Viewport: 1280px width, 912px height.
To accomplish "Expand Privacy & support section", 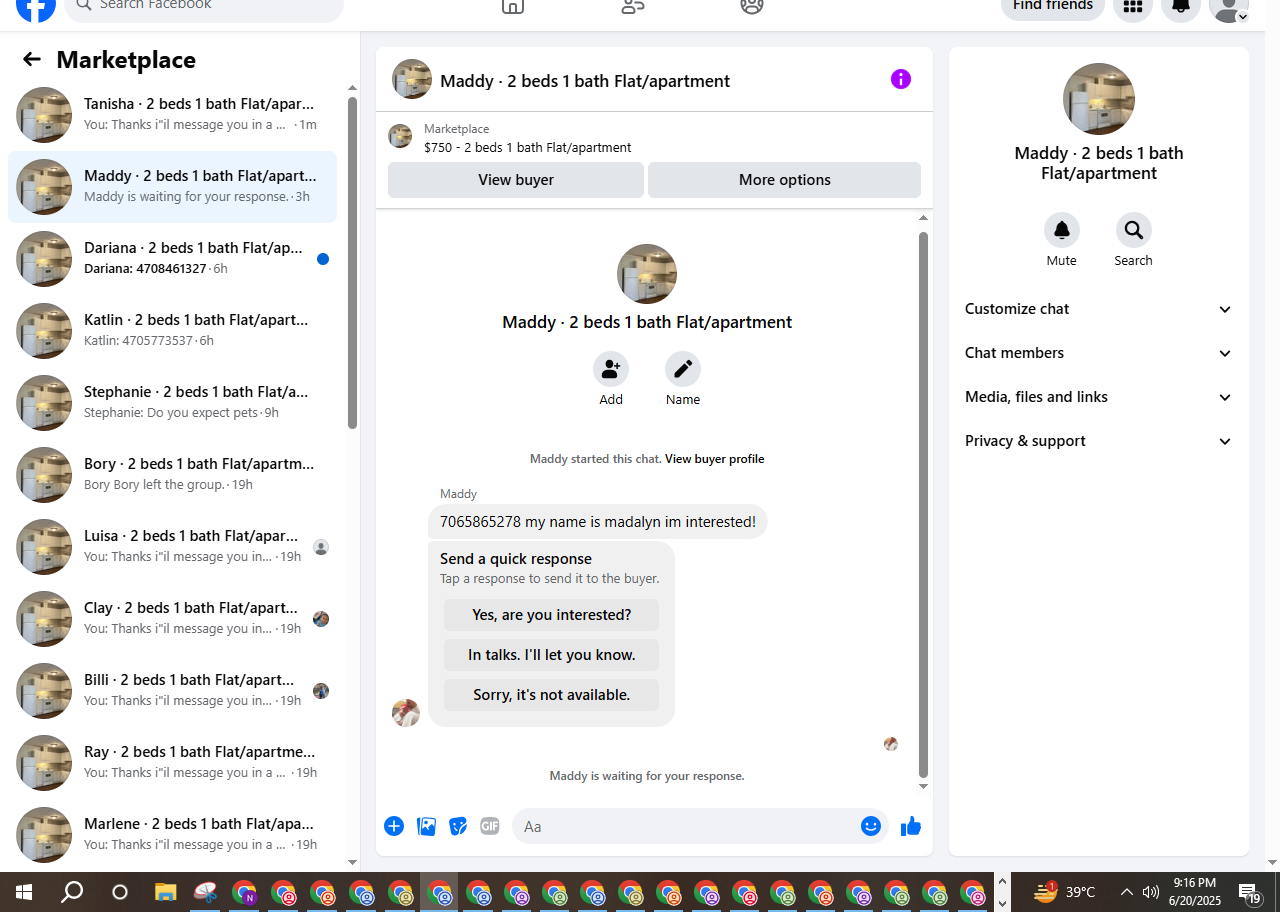I will (x=1099, y=441).
